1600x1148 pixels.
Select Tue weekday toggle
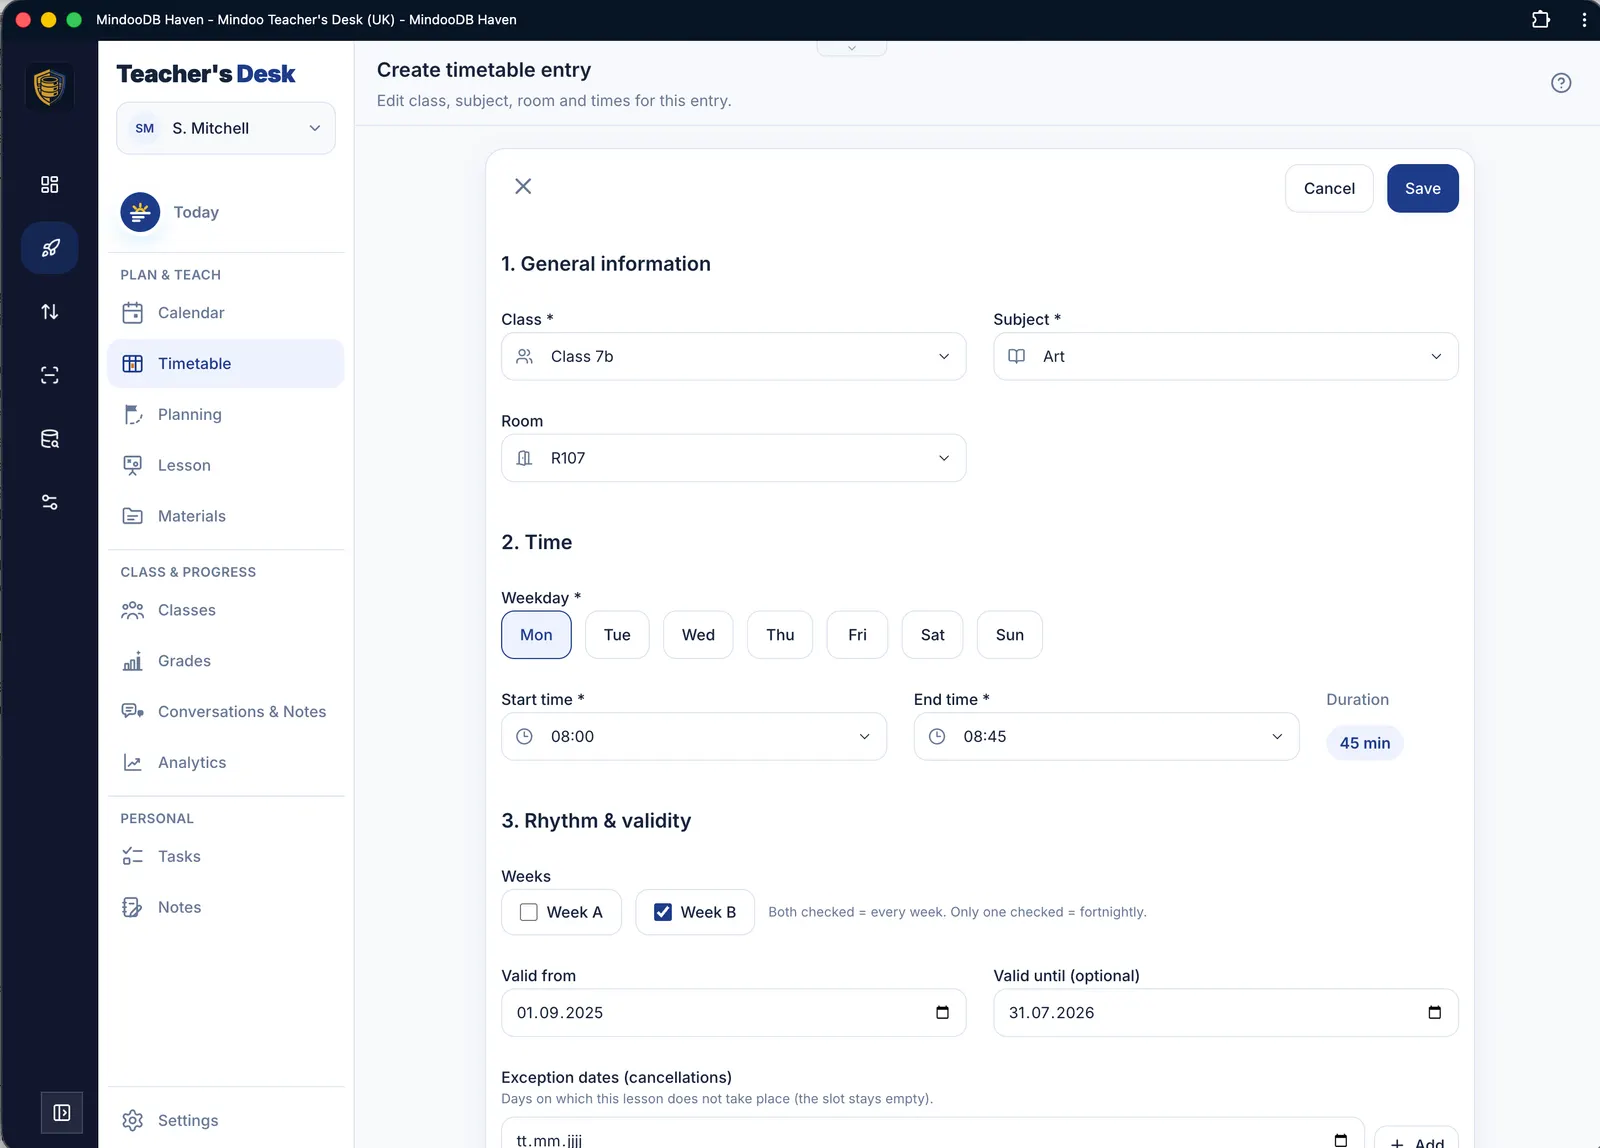pyautogui.click(x=617, y=635)
